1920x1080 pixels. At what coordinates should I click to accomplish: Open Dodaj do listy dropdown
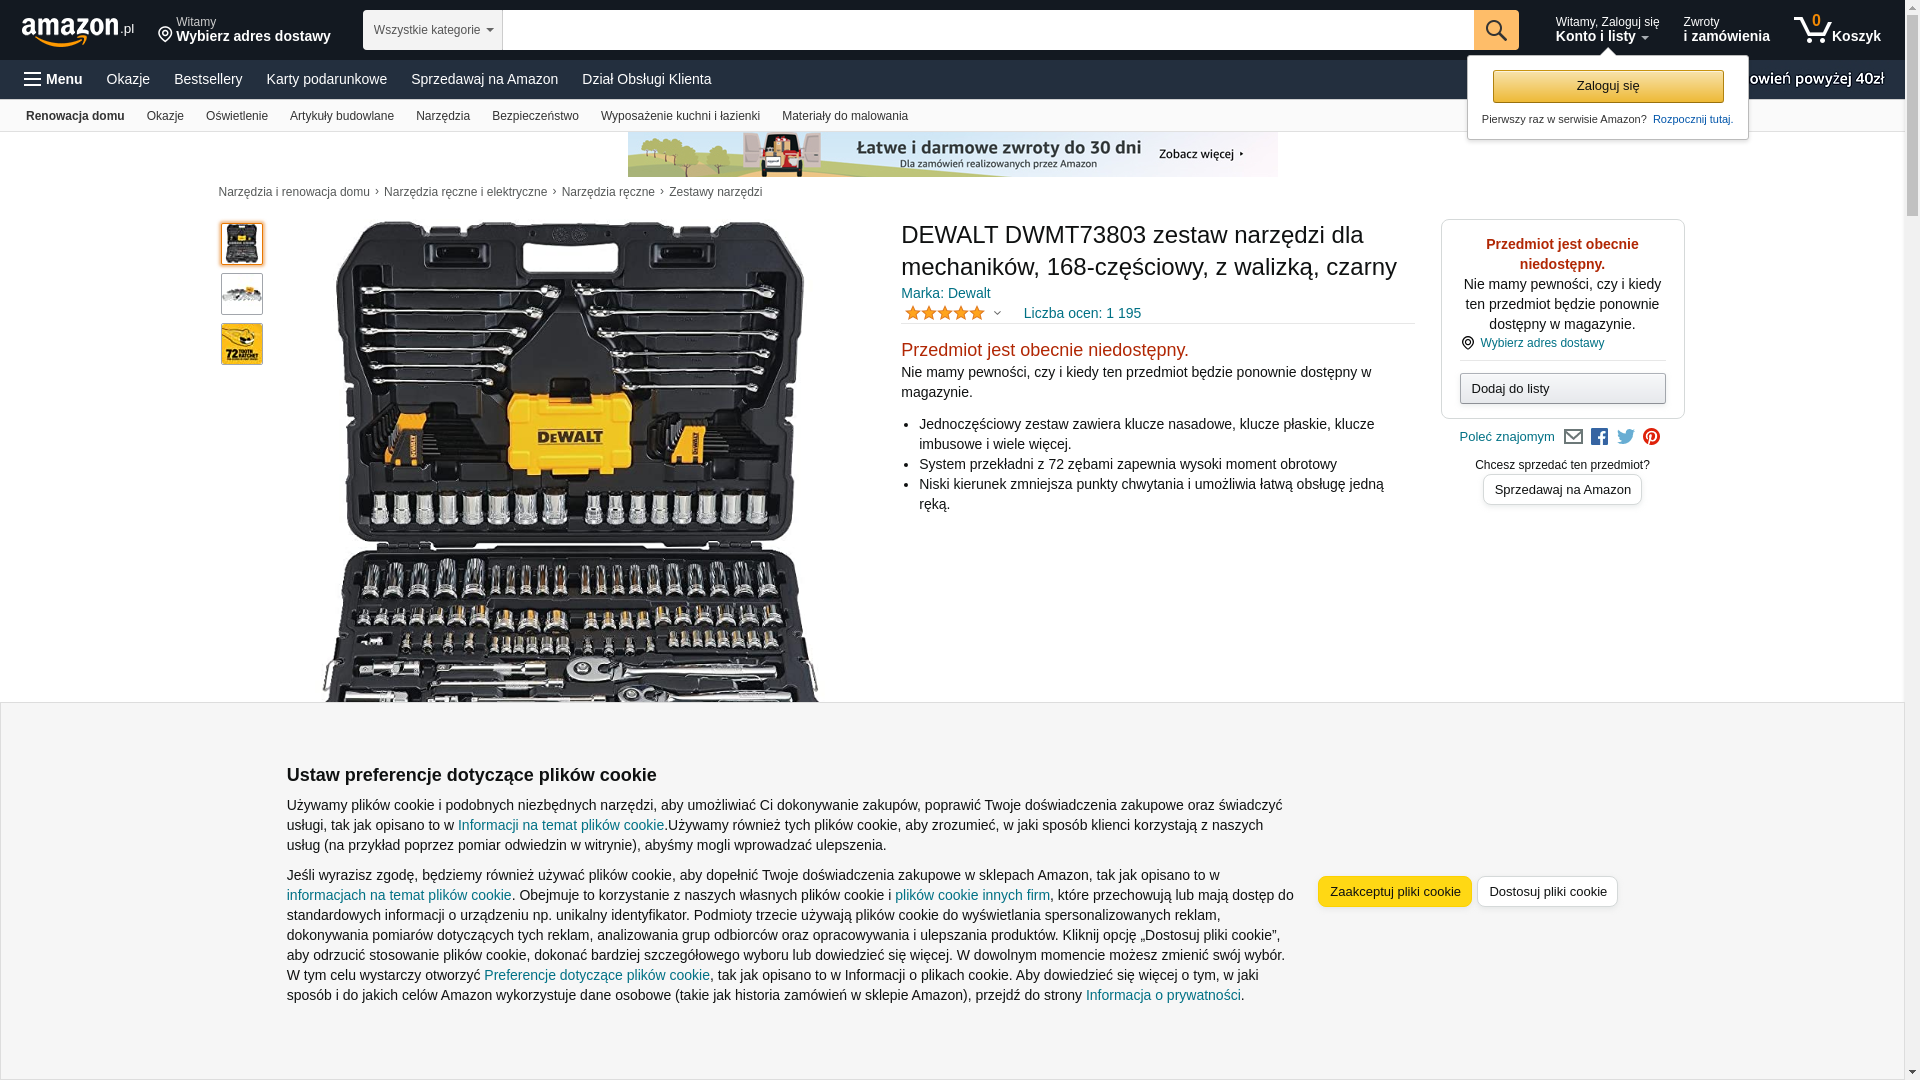click(1563, 388)
